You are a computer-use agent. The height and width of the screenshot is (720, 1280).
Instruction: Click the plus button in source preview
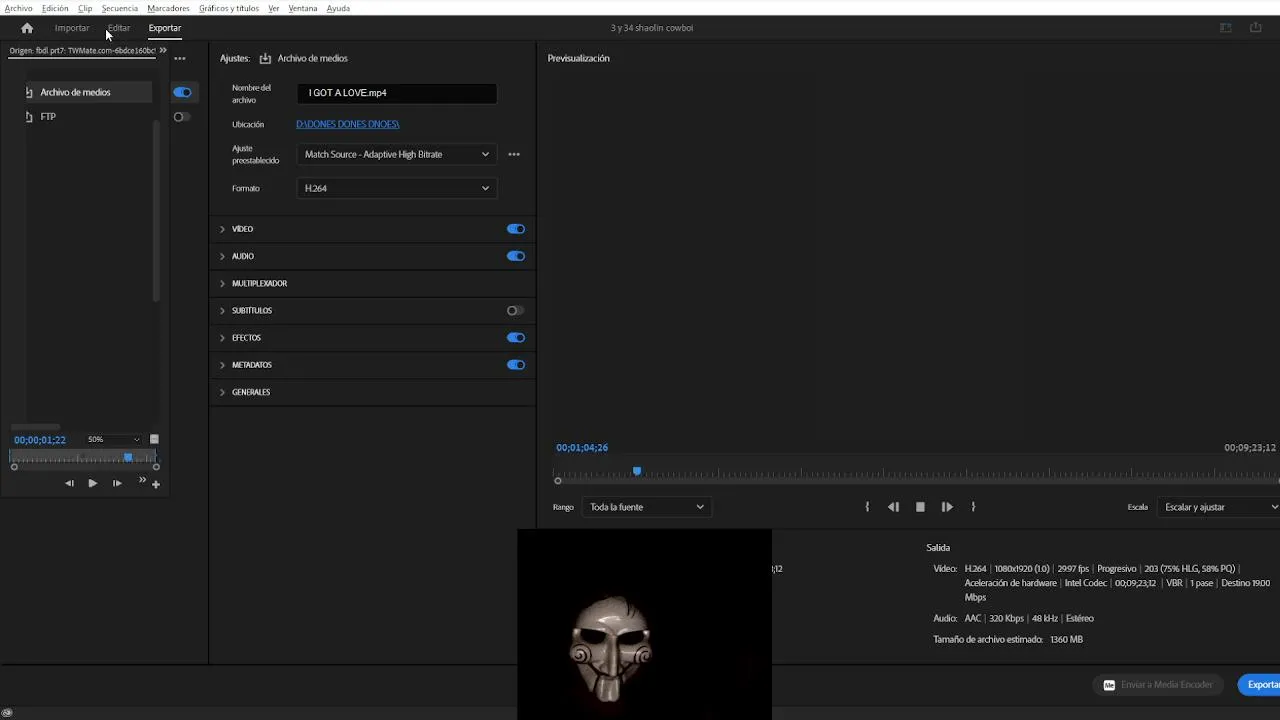(x=155, y=484)
